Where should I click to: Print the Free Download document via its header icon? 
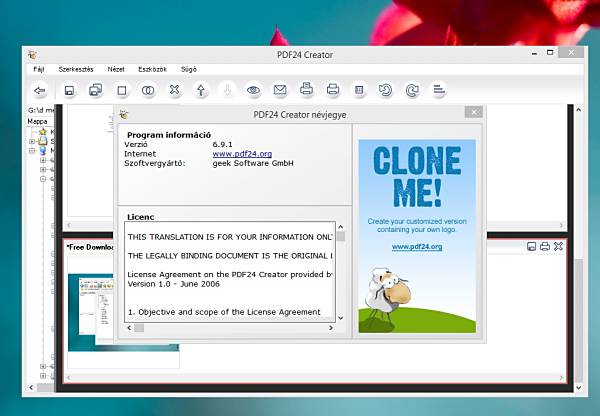[x=545, y=246]
